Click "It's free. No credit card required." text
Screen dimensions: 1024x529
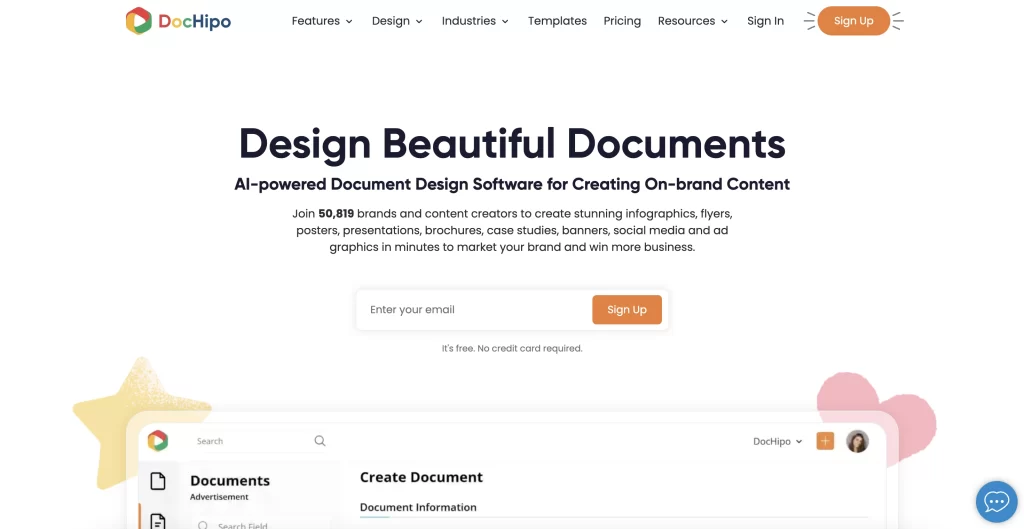[x=512, y=349]
